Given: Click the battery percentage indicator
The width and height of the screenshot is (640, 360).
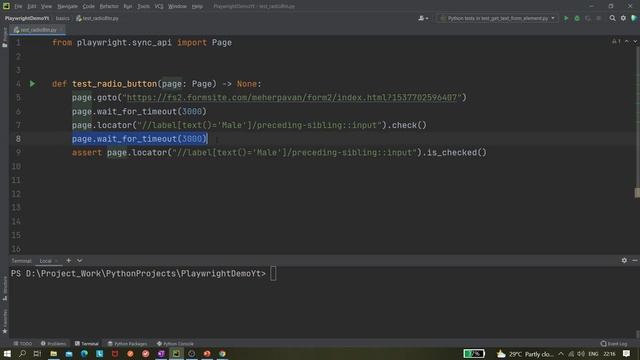Looking at the screenshot, I should coord(474,353).
